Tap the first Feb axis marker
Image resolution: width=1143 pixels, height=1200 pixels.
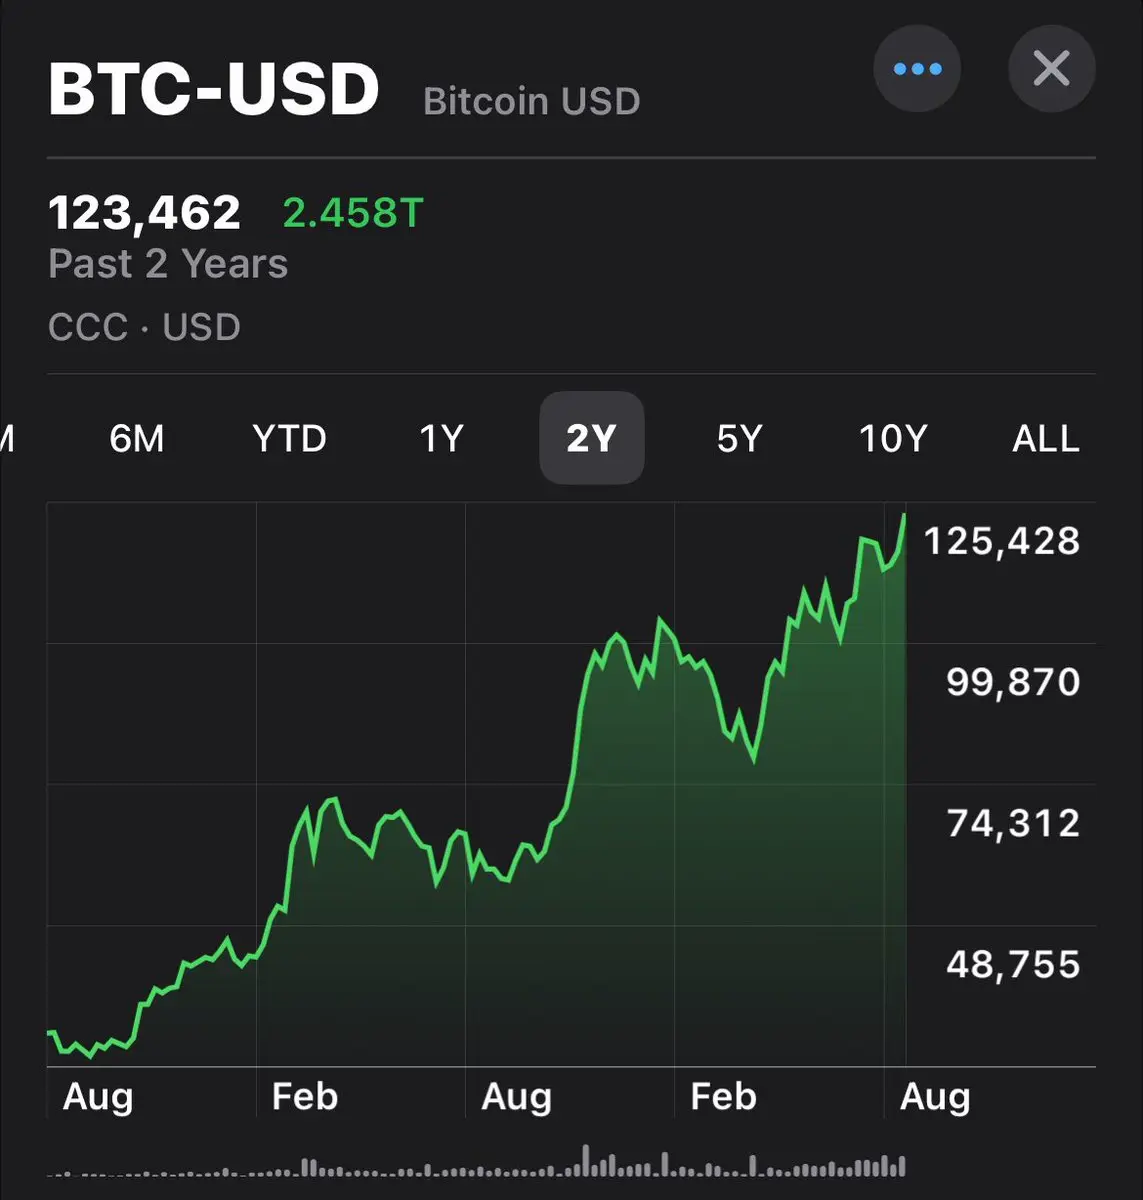(x=305, y=1097)
